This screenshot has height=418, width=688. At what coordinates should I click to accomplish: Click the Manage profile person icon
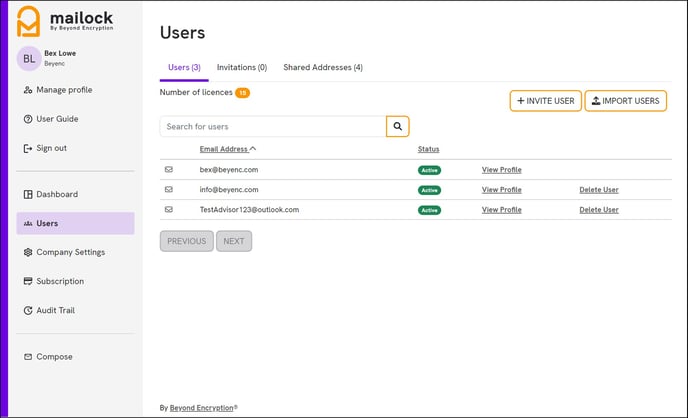28,90
